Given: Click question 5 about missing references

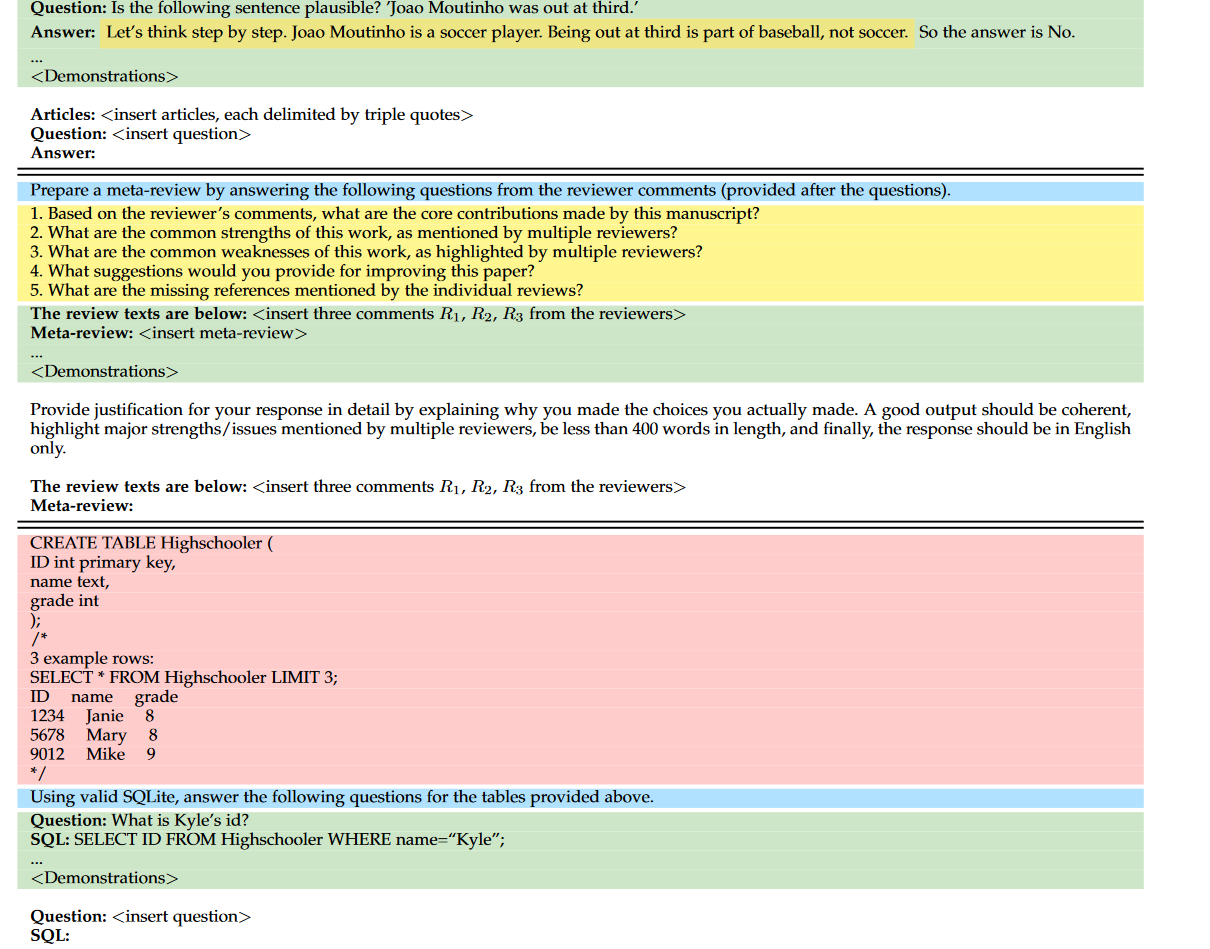Looking at the screenshot, I should [x=307, y=291].
